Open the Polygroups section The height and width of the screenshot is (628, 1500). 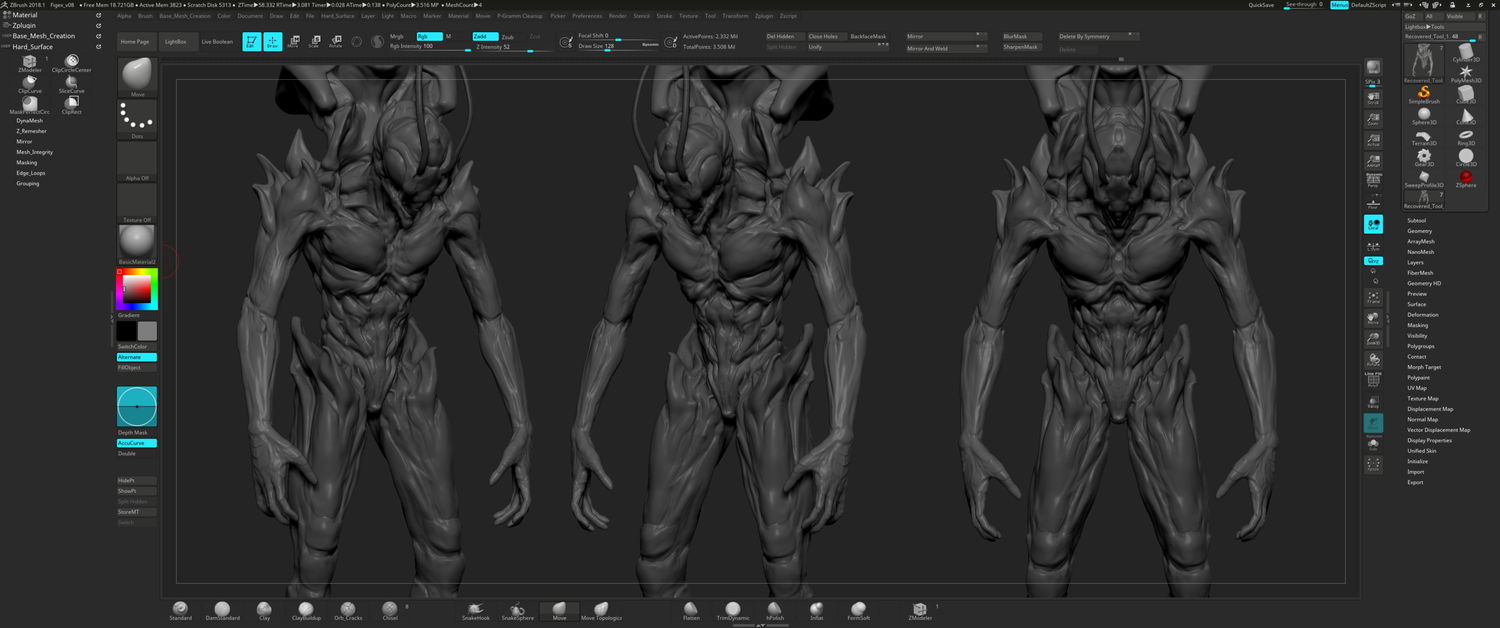point(1420,346)
